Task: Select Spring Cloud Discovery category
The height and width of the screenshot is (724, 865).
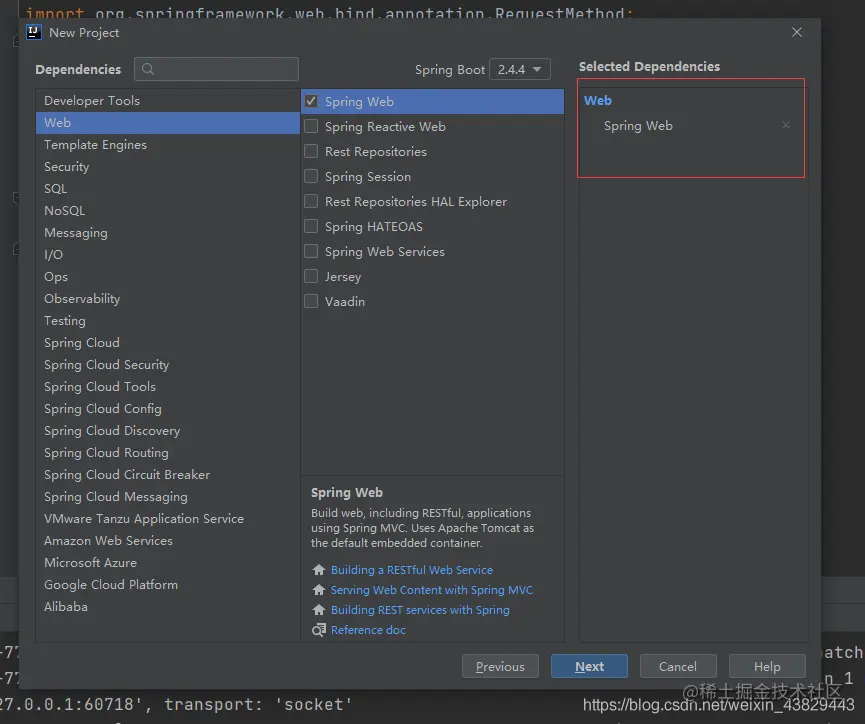Action: tap(168, 431)
